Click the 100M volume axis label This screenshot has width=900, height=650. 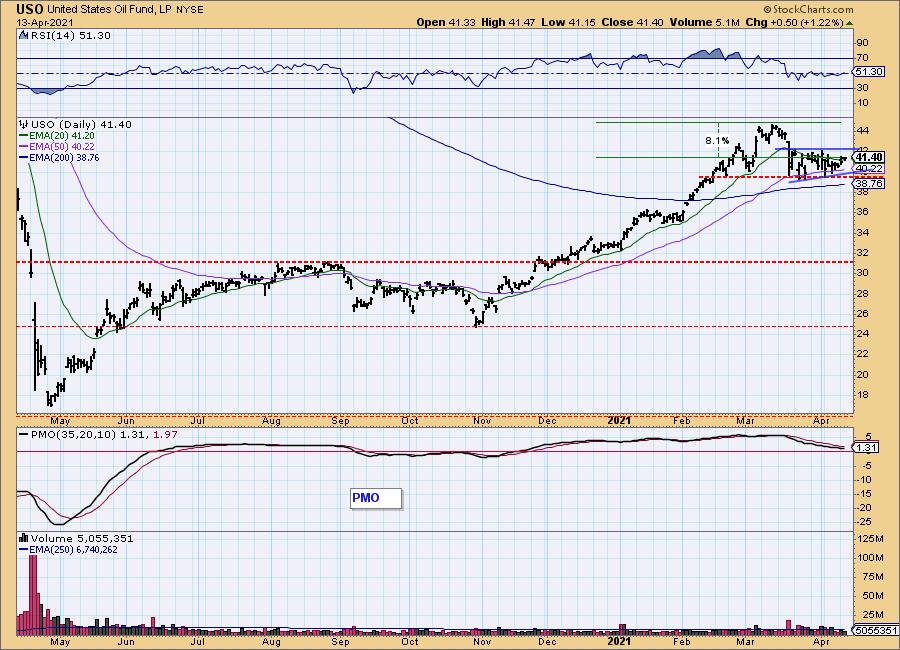[x=871, y=558]
